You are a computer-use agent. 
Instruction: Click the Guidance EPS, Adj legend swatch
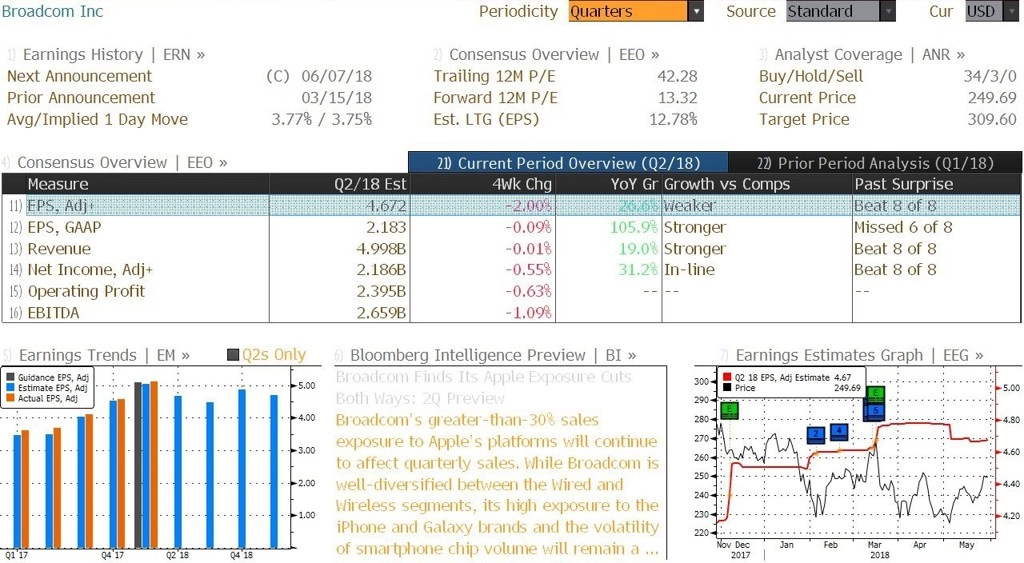point(10,378)
